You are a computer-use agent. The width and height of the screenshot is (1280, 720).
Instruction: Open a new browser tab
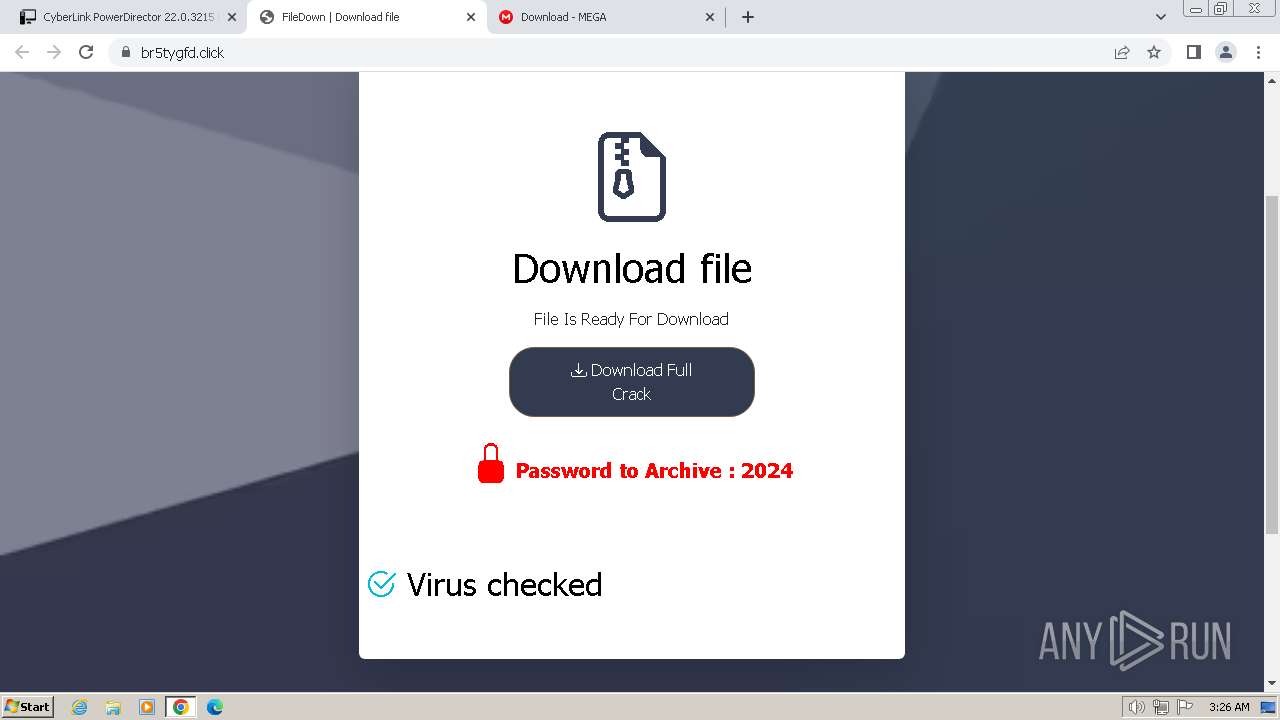click(748, 17)
